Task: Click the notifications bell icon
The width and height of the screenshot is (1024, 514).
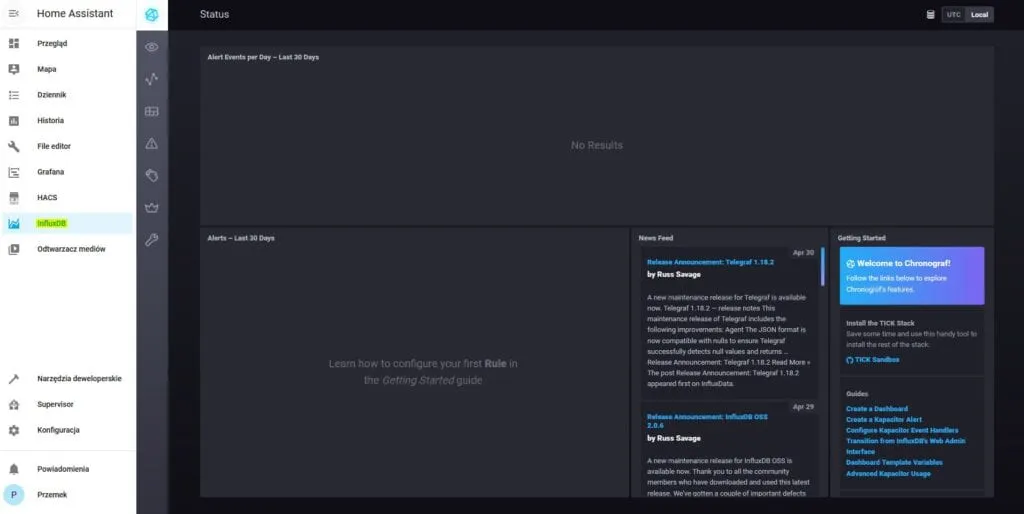Action: [14, 469]
